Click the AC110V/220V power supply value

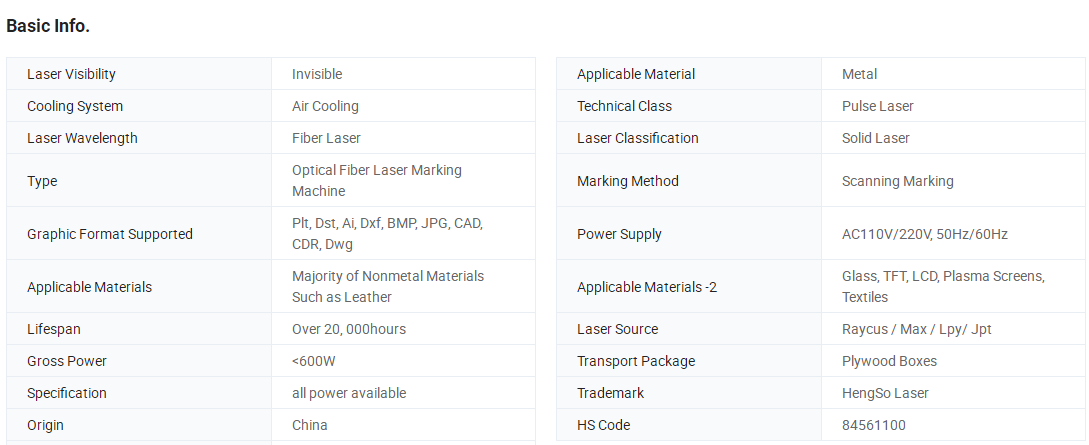924,234
